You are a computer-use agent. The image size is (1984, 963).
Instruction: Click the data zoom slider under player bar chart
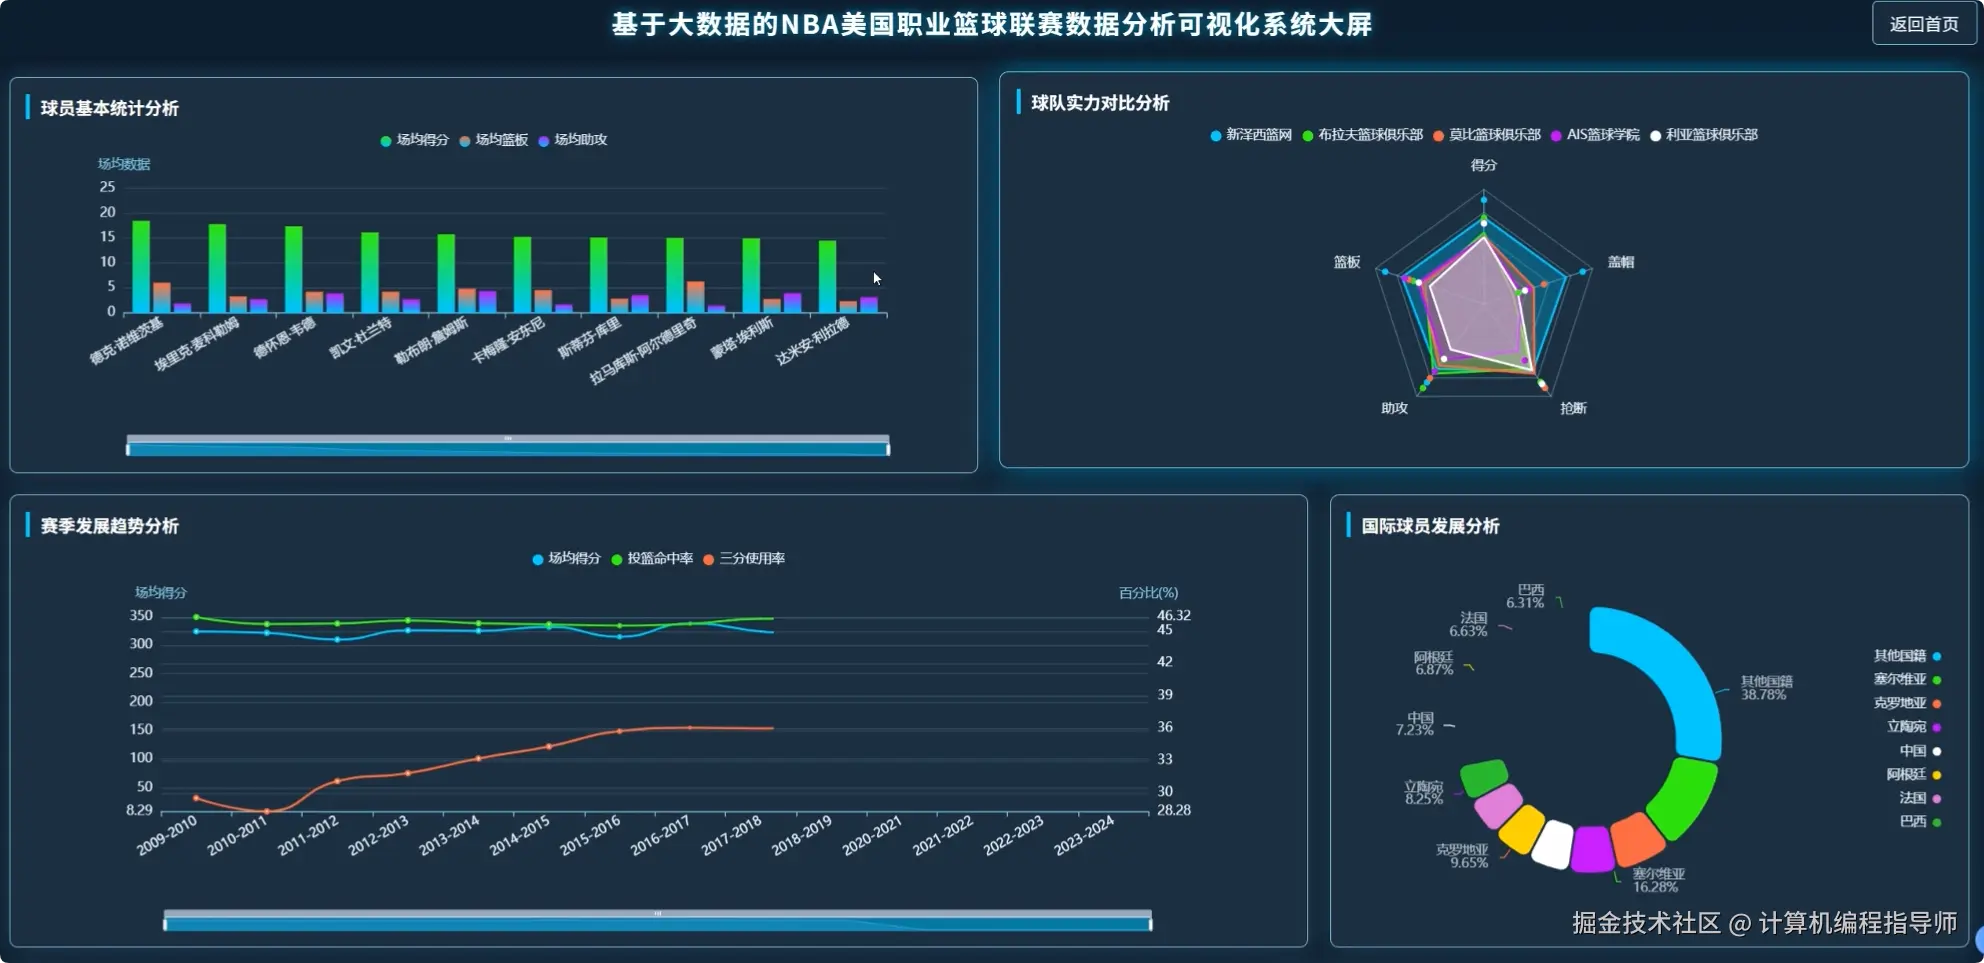tap(508, 446)
